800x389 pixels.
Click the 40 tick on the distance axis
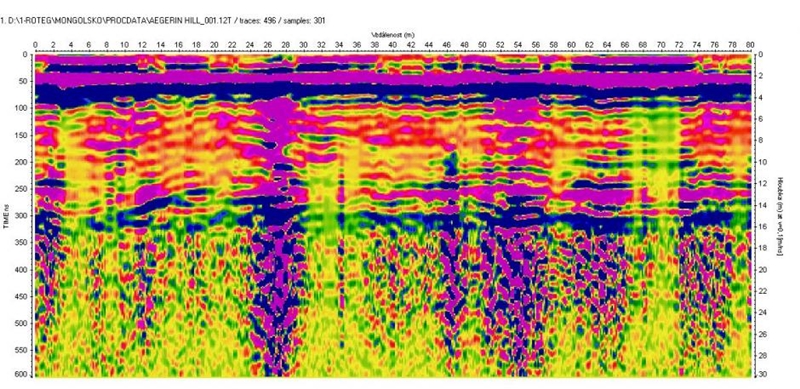[393, 45]
